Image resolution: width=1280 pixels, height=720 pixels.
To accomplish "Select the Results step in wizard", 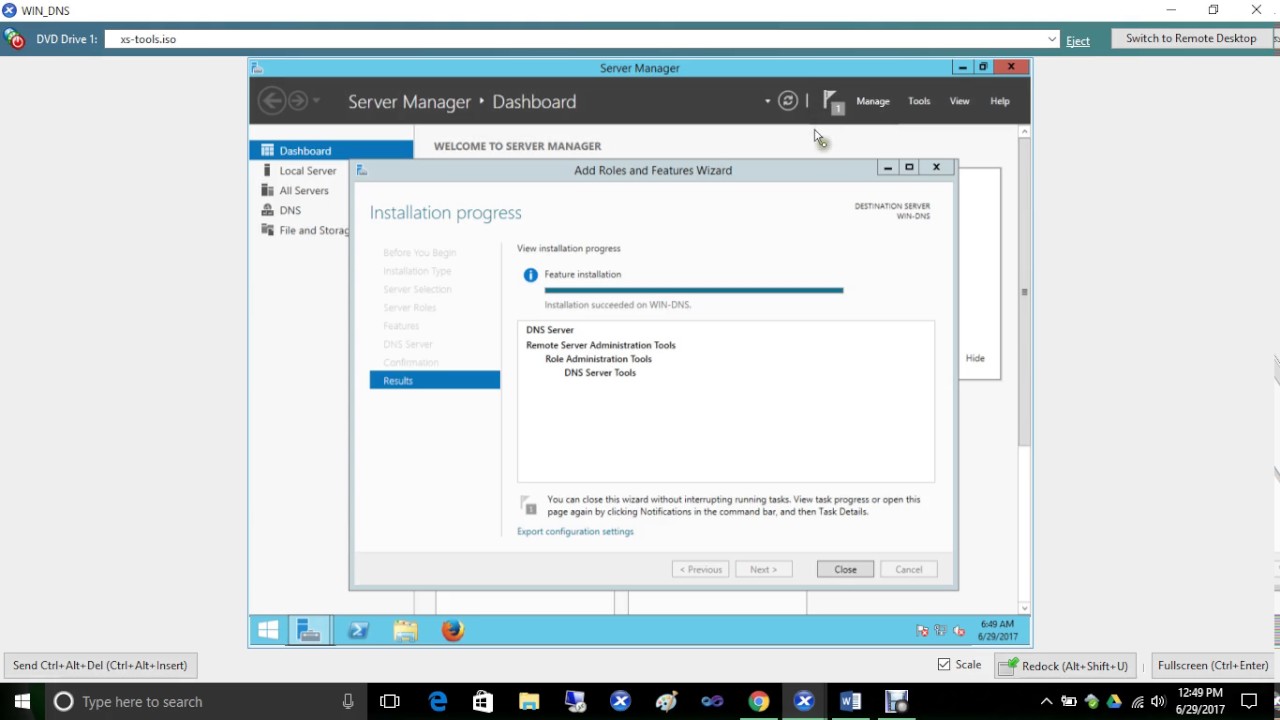I will (x=434, y=380).
